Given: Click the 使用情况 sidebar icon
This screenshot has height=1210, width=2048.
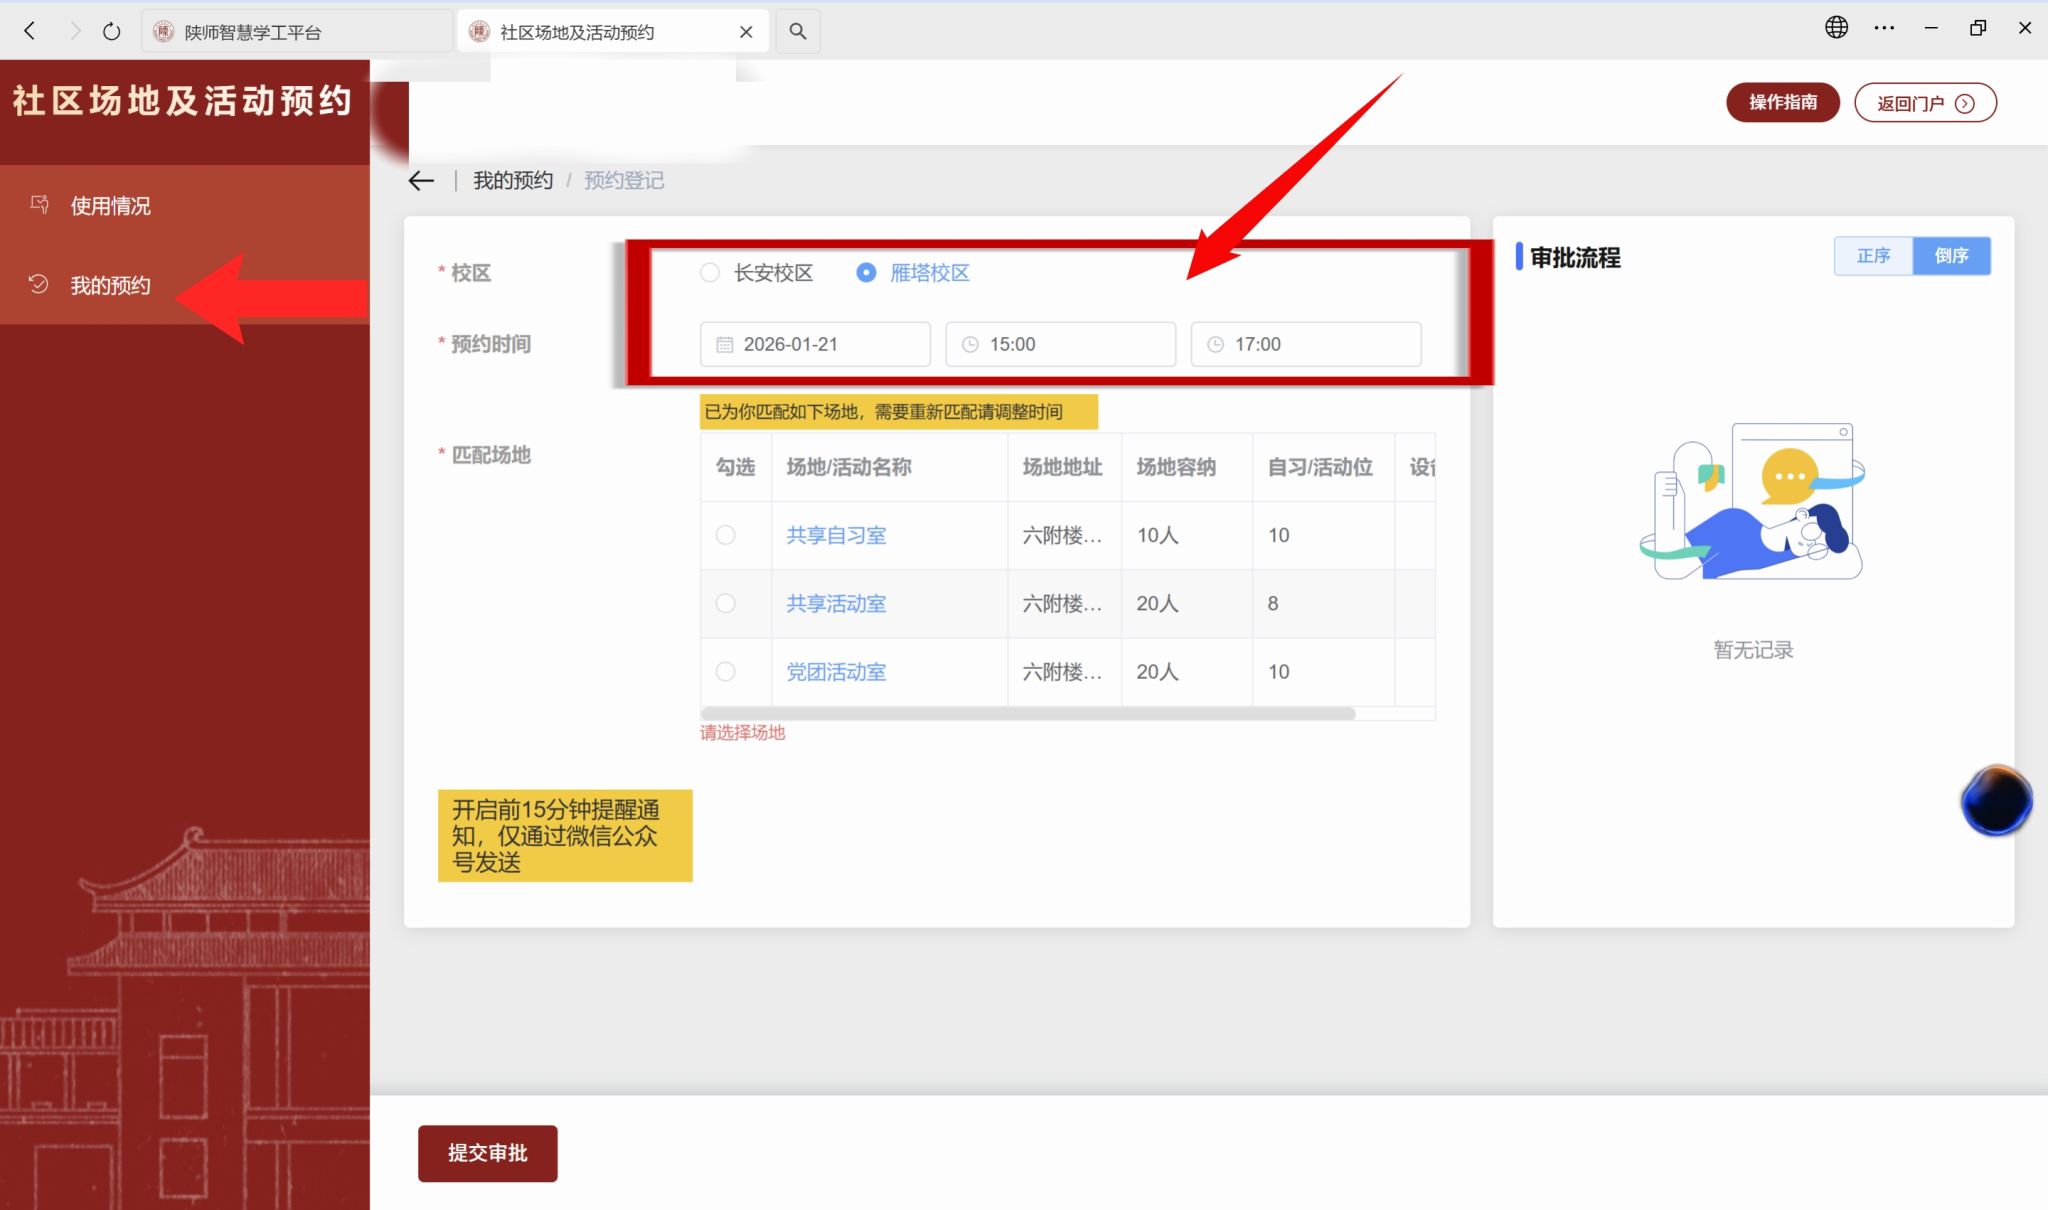Looking at the screenshot, I should coord(39,205).
